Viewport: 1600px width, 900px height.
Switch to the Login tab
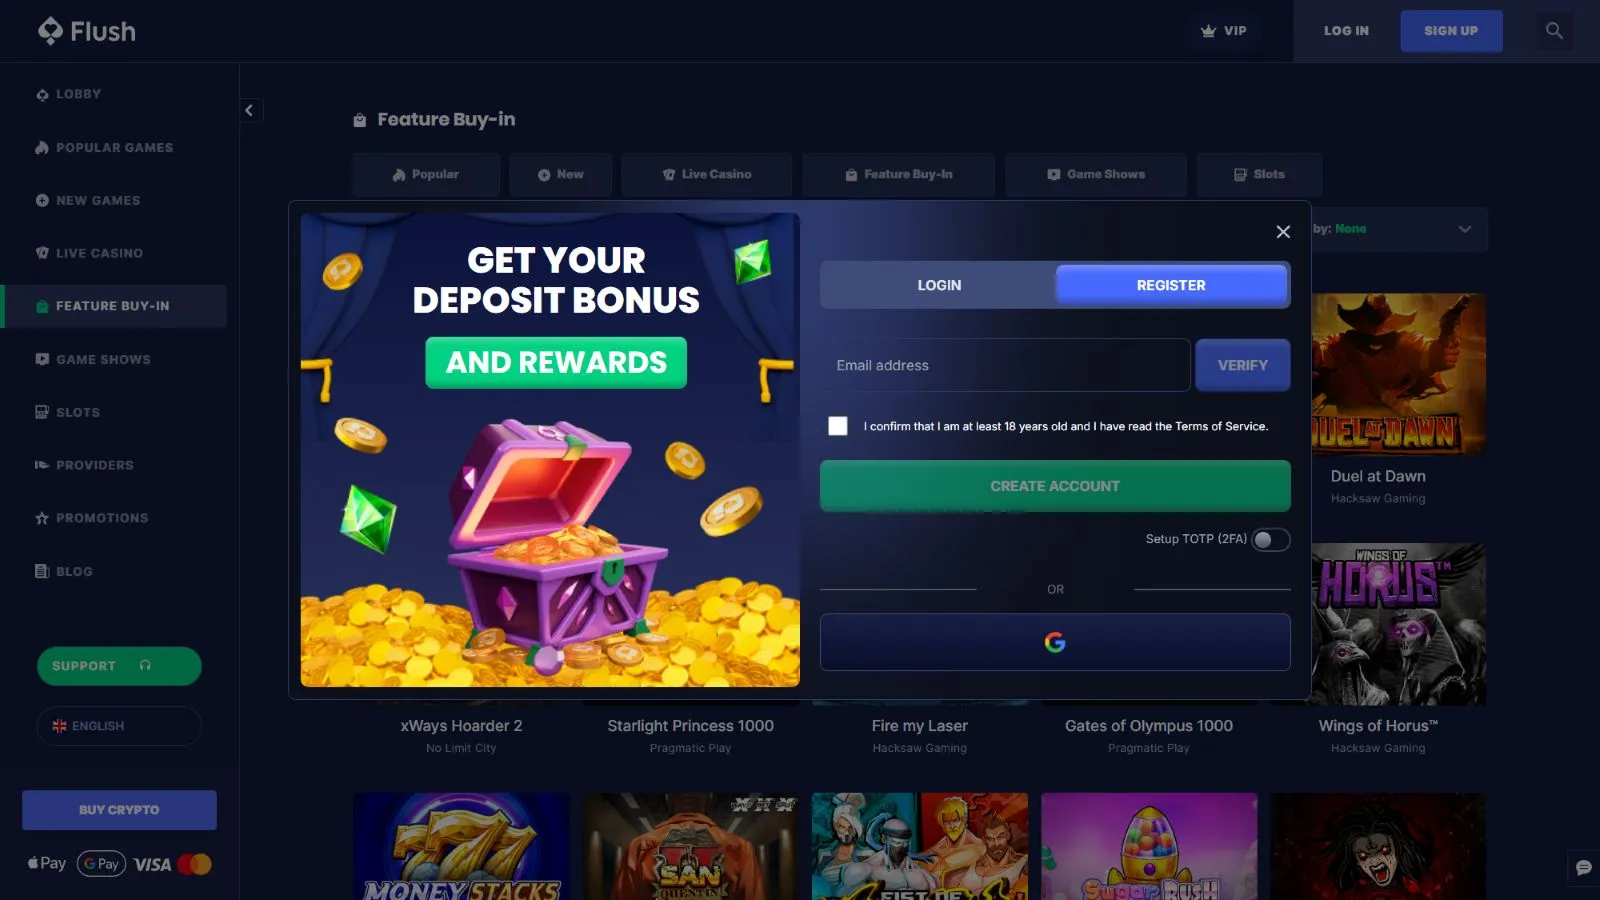click(939, 285)
